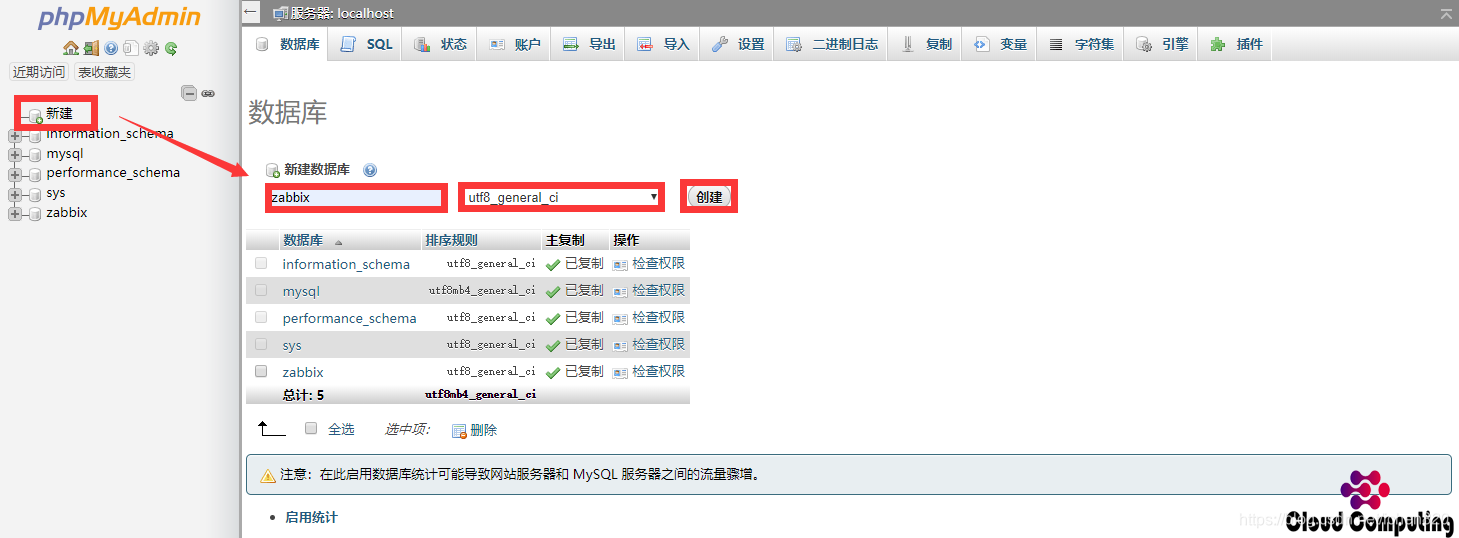1459x538 pixels.
Task: Open the 设置 tab
Action: pos(737,44)
